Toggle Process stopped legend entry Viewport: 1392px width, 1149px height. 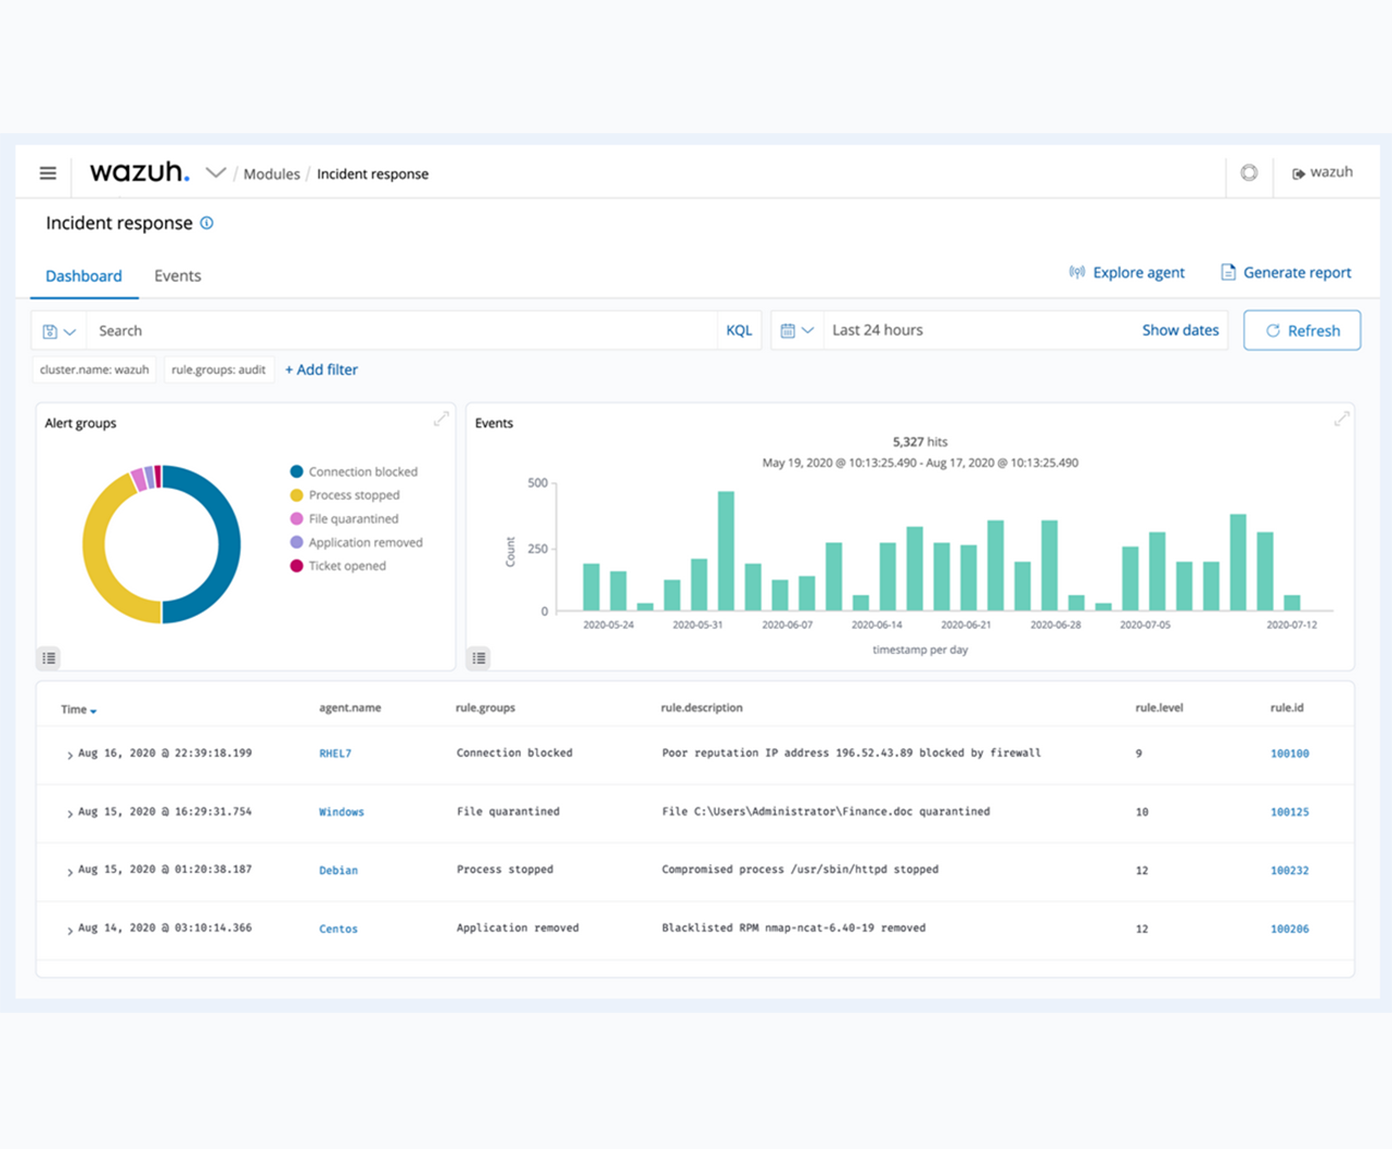(353, 495)
